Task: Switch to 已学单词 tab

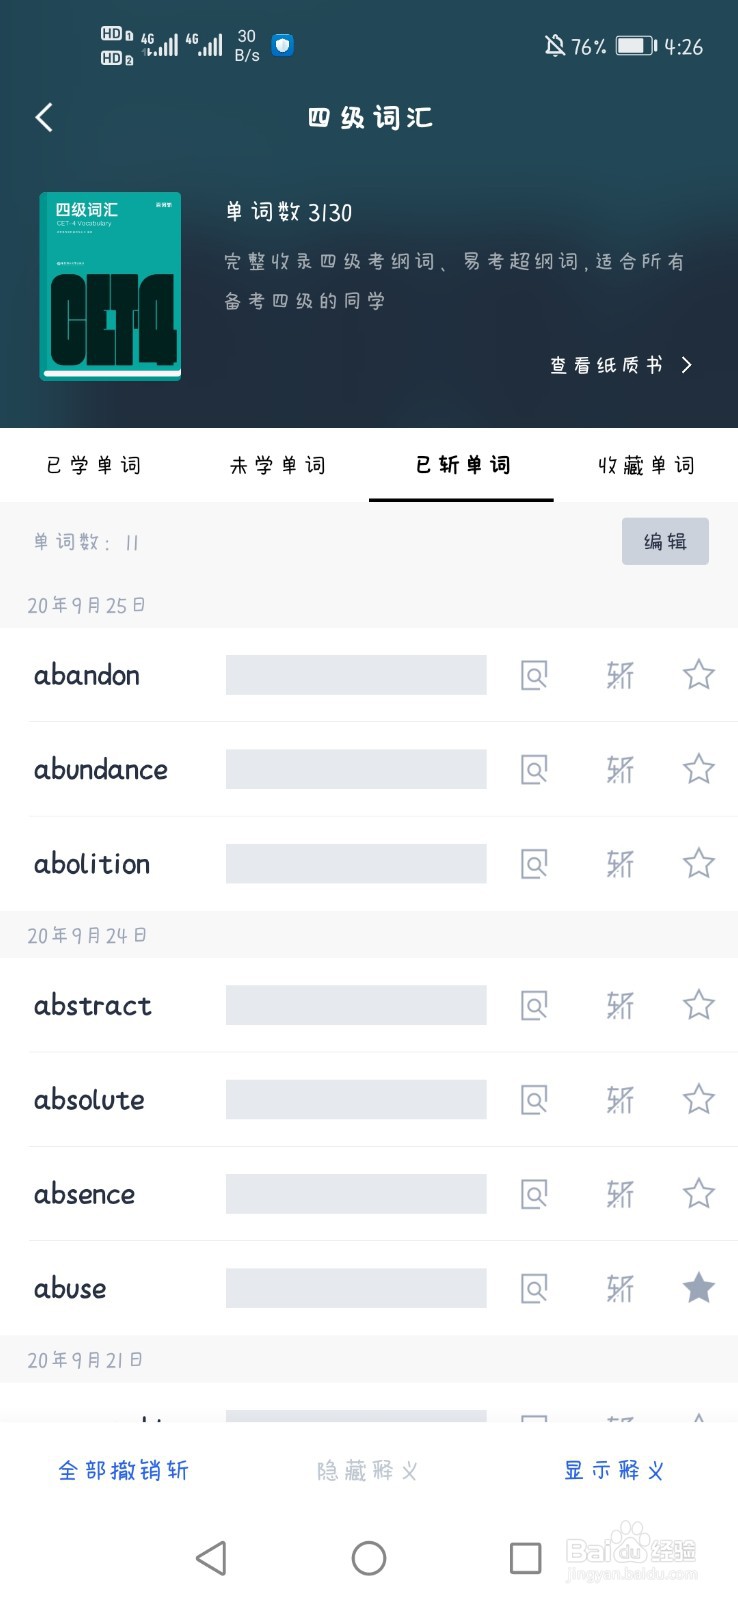Action: pyautogui.click(x=94, y=465)
